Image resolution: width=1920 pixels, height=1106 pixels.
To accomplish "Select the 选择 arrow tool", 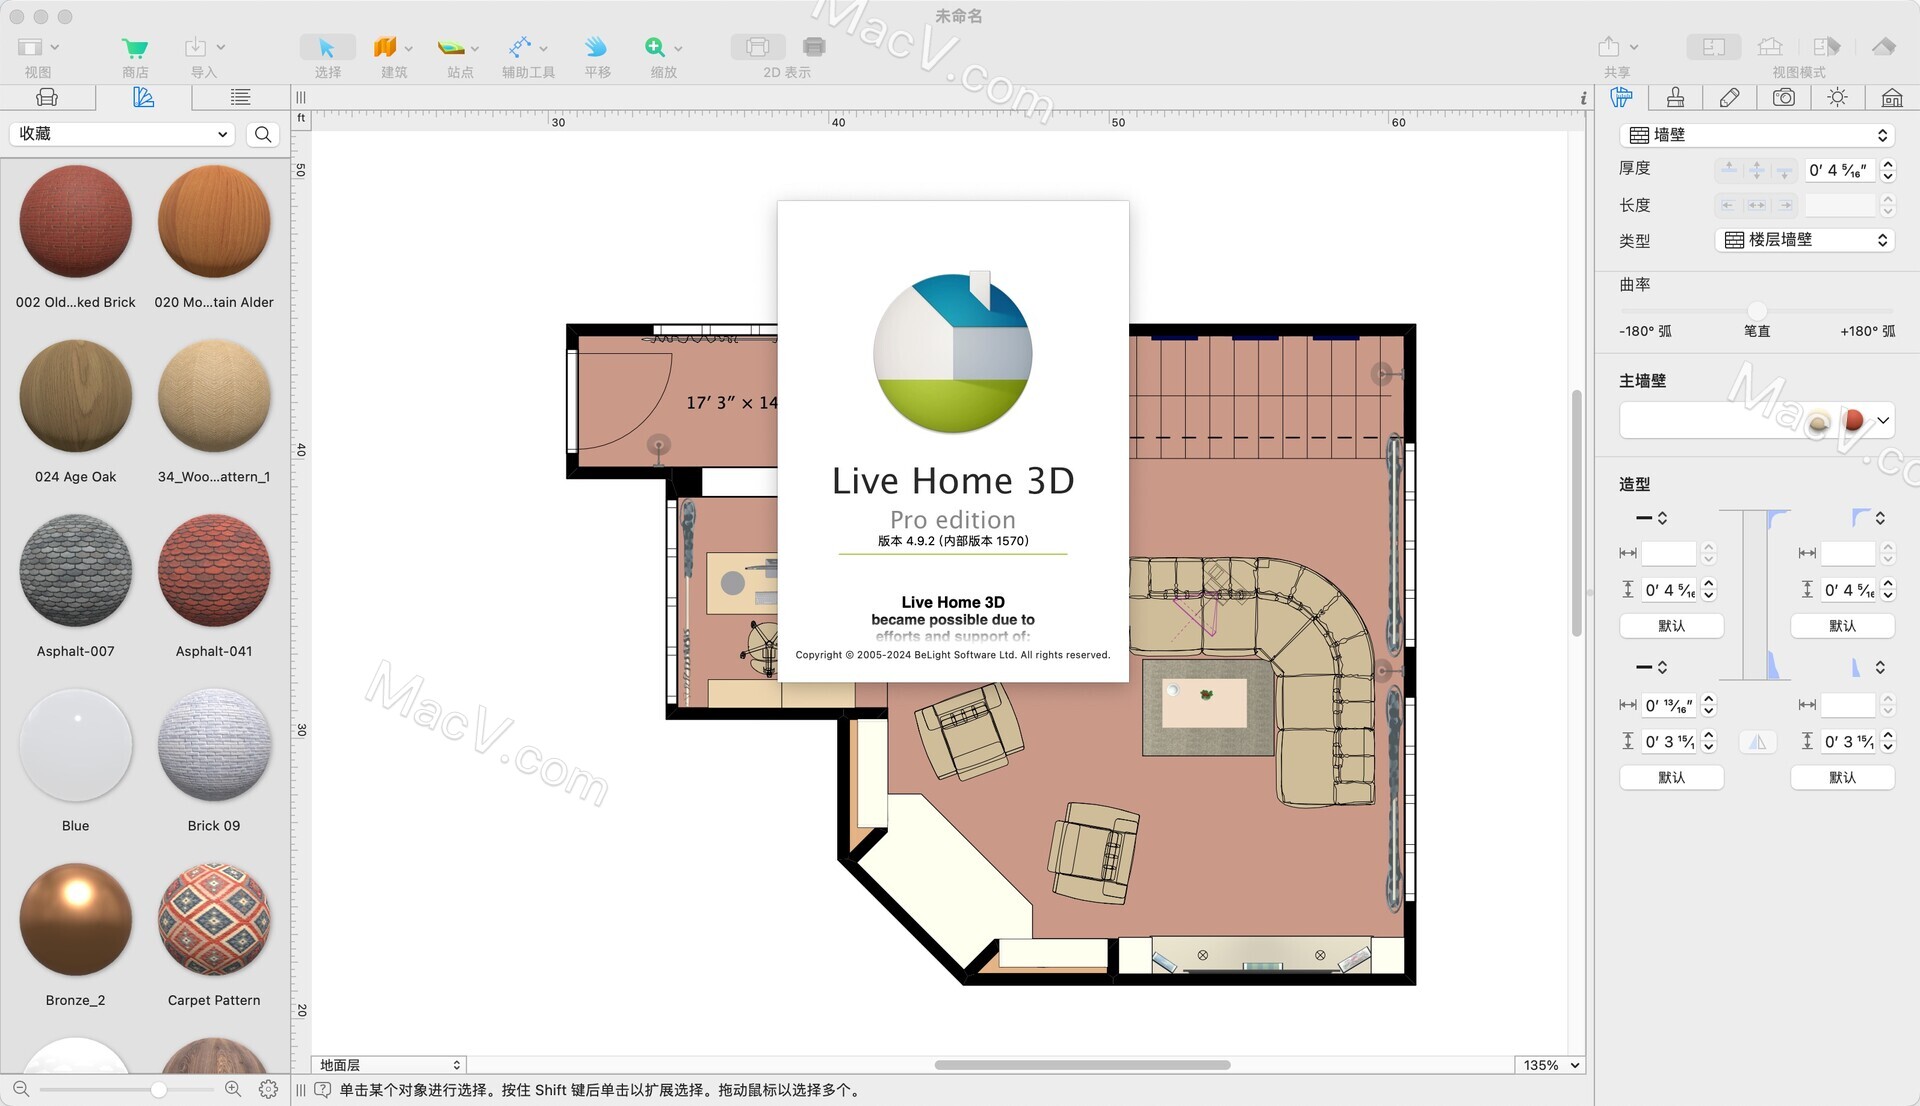I will (x=327, y=48).
